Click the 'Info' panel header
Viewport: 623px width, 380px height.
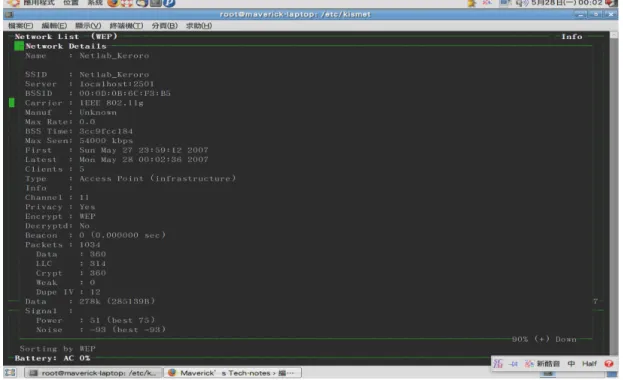(x=572, y=37)
